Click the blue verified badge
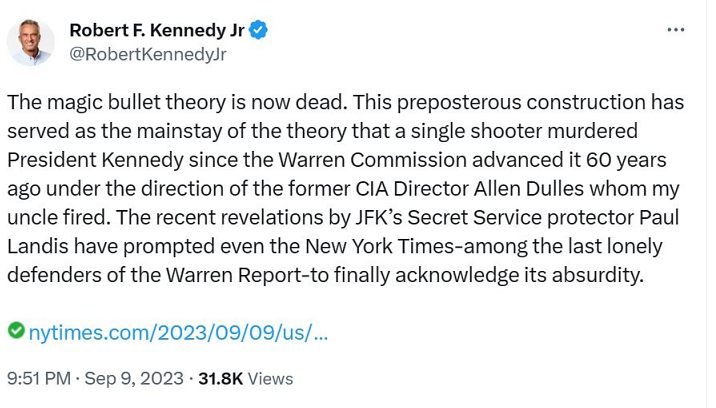The image size is (716, 408). [x=258, y=30]
